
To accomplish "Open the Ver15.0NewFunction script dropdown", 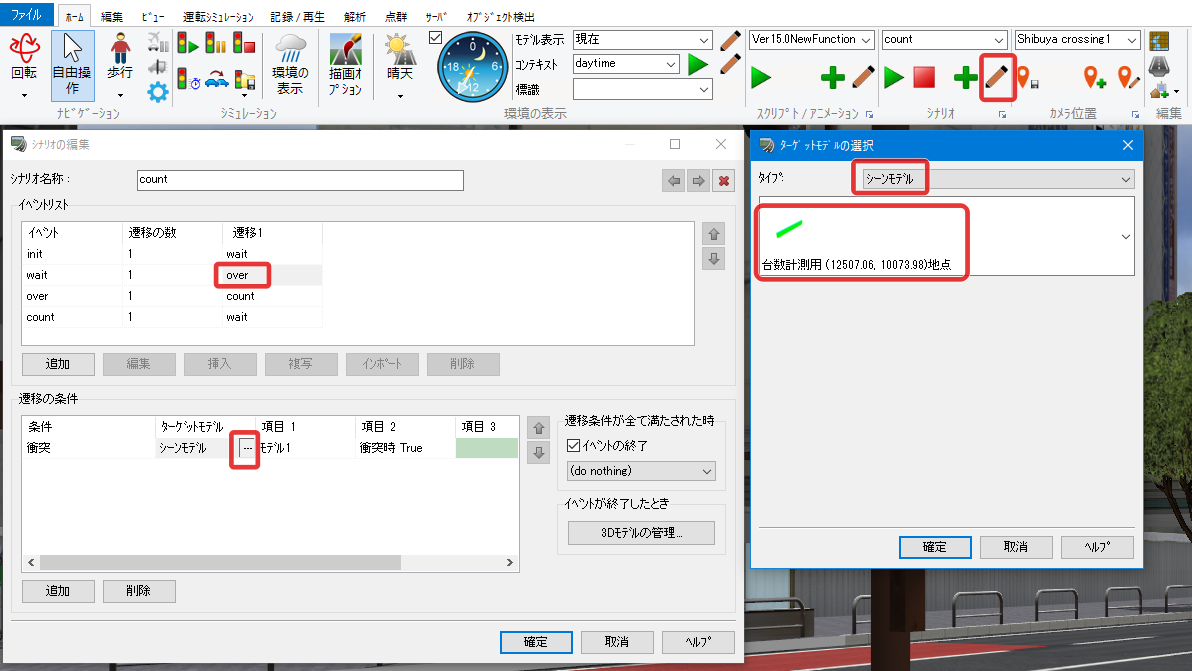I will (866, 40).
